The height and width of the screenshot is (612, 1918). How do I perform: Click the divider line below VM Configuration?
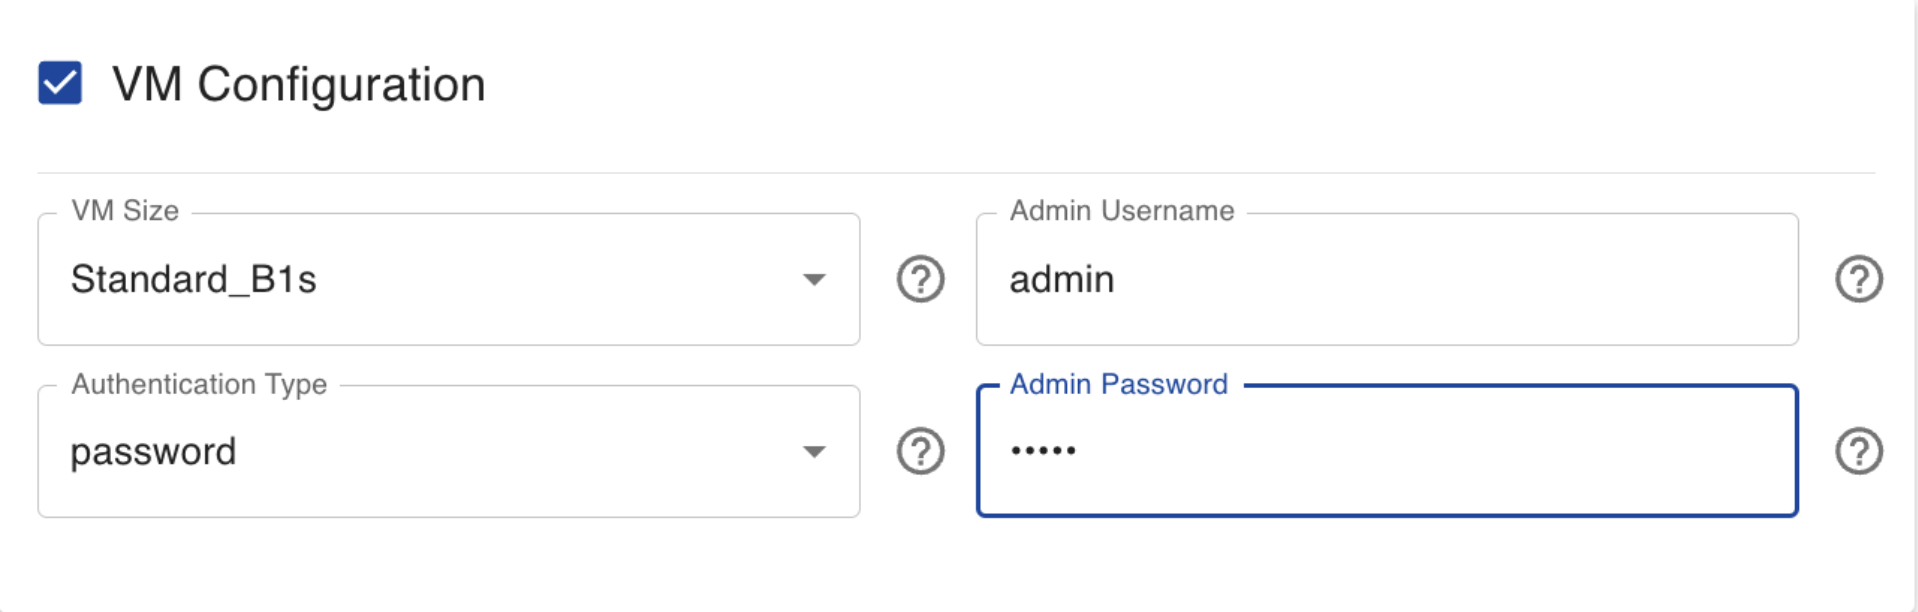tap(955, 173)
